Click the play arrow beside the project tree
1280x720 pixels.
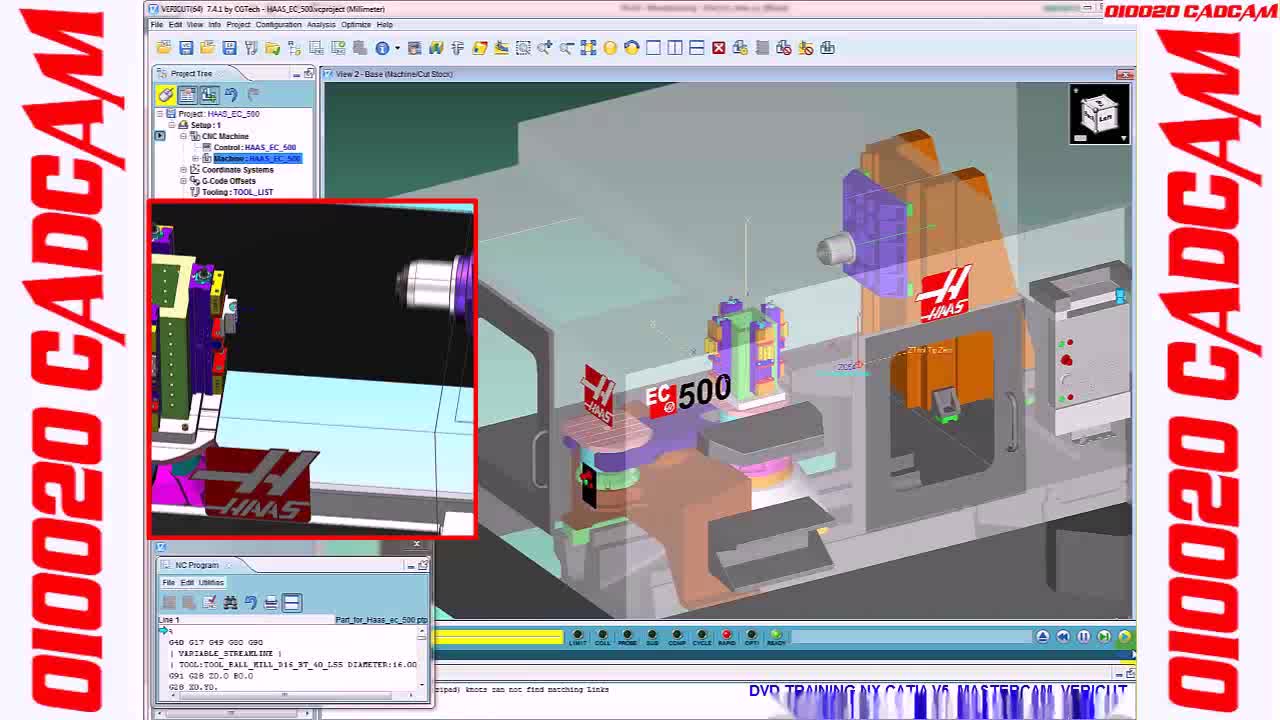(x=159, y=136)
